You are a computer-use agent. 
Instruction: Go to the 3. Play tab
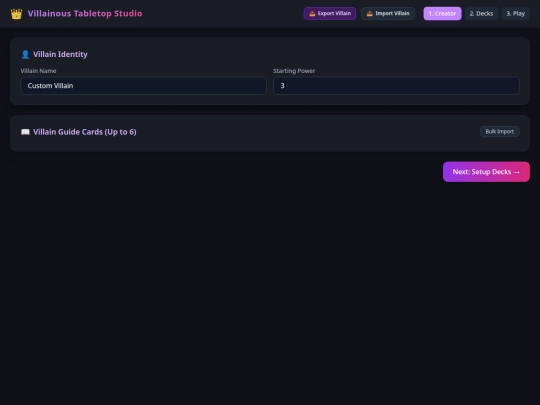516,13
